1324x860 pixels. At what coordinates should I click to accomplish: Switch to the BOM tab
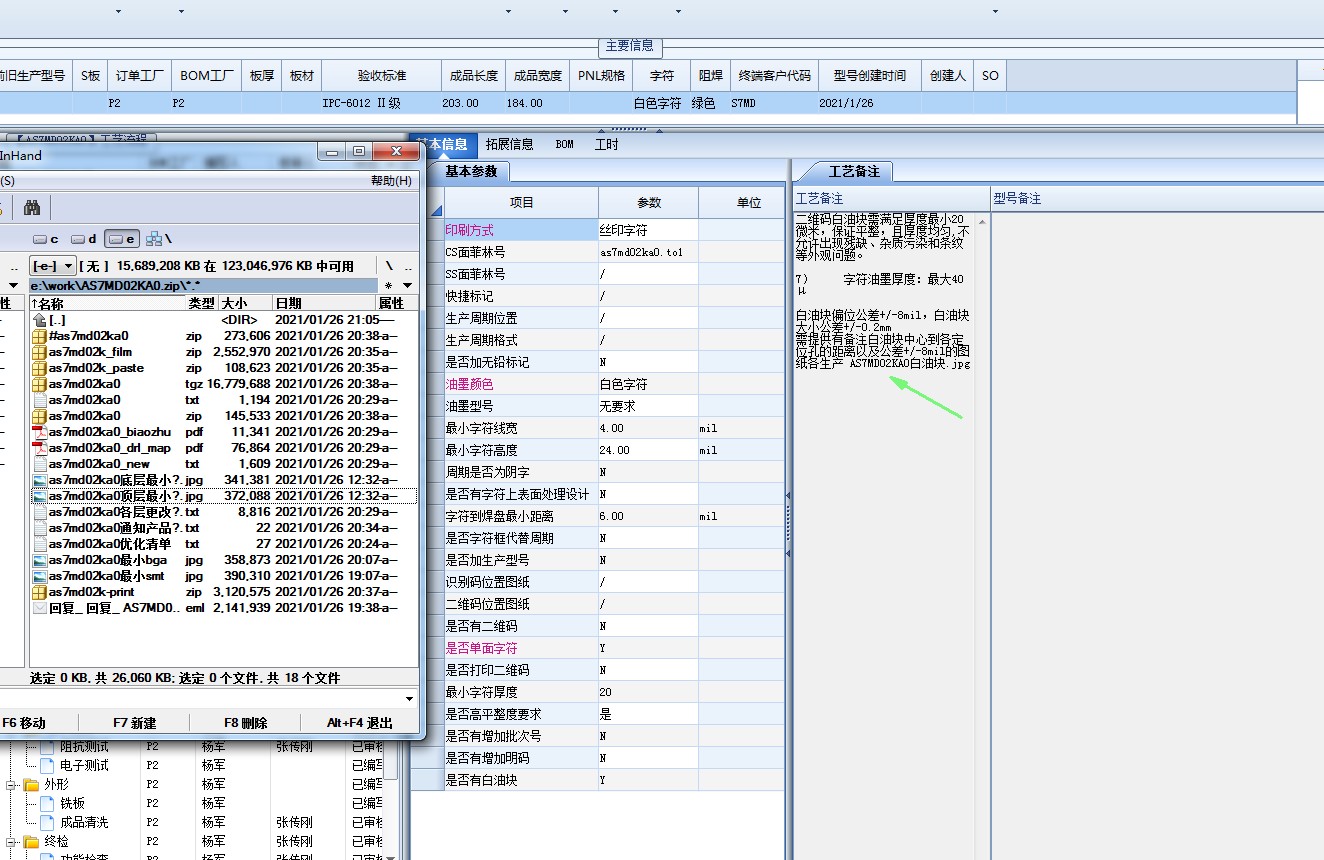pyautogui.click(x=565, y=144)
